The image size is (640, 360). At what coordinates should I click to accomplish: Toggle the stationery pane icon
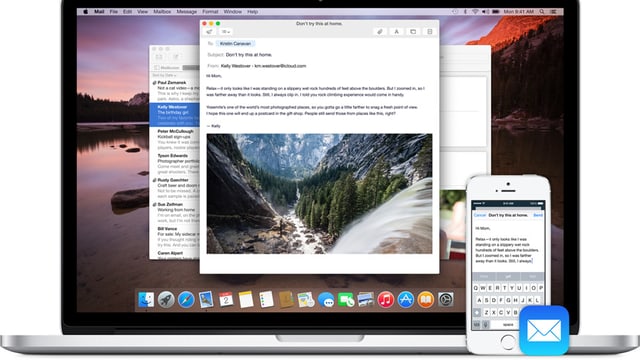click(x=430, y=31)
